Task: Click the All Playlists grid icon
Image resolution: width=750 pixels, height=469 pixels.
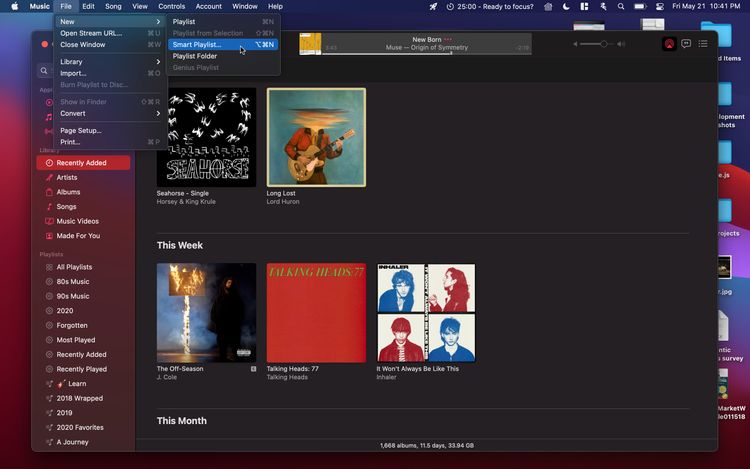Action: tap(49, 267)
